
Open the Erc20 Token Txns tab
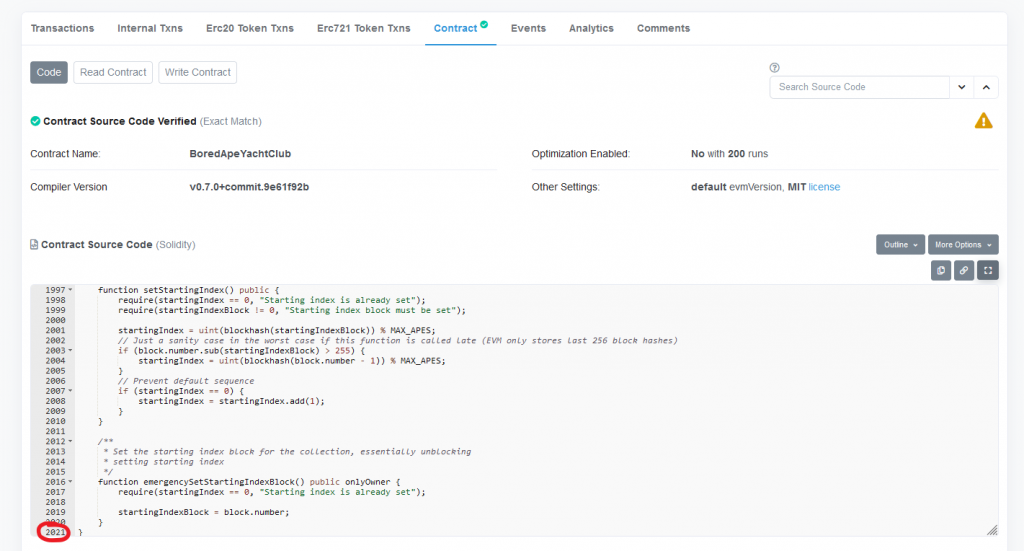pos(250,28)
